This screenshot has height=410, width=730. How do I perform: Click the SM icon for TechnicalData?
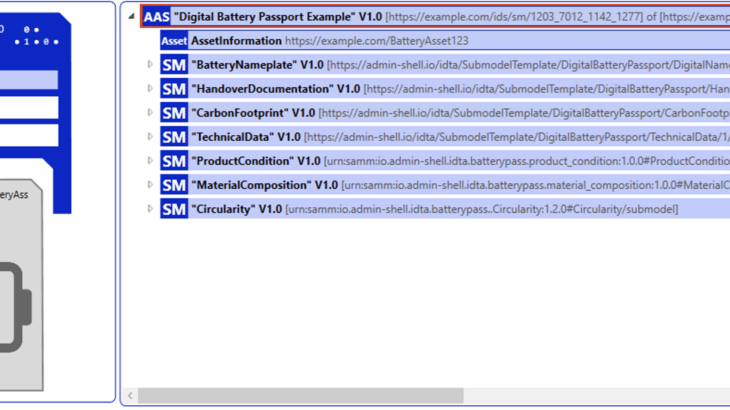[174, 137]
